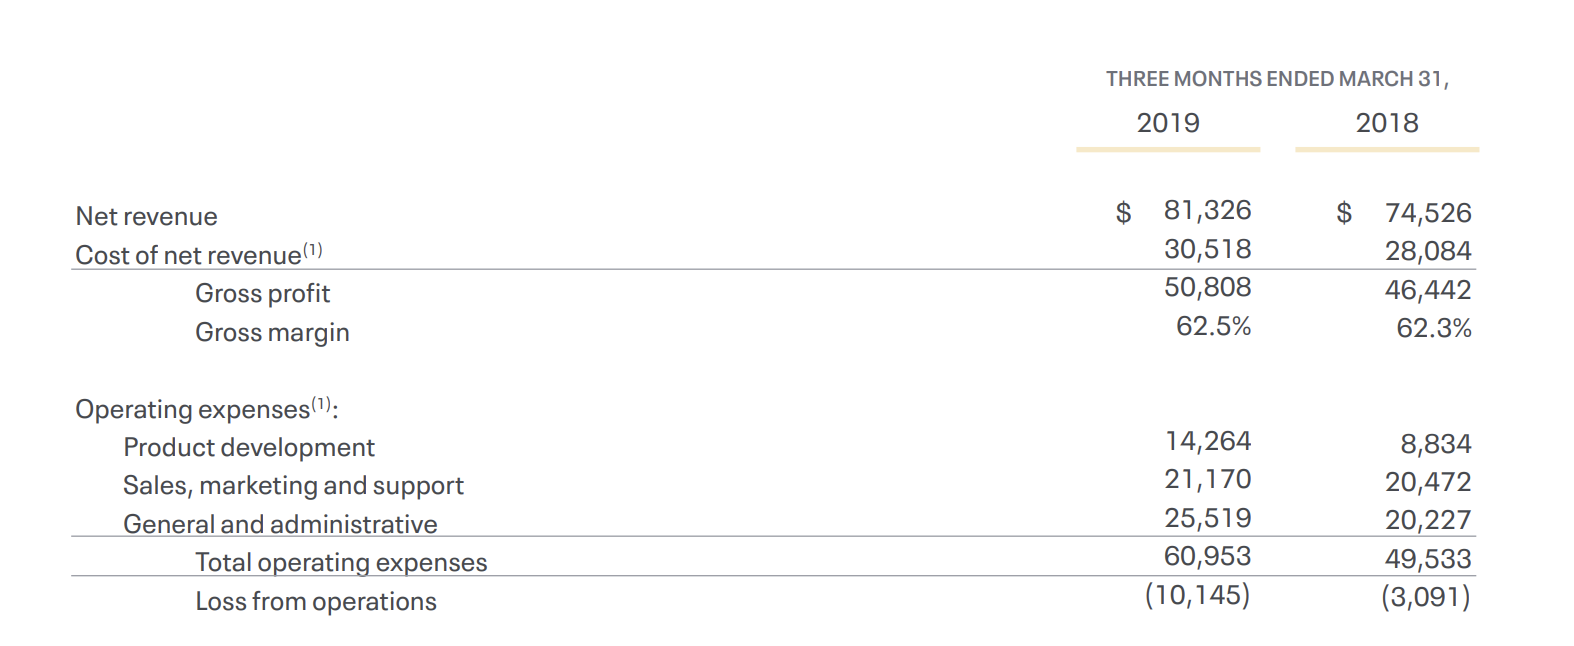This screenshot has width=1574, height=646.
Task: Select the Product development row label
Action: pyautogui.click(x=248, y=447)
